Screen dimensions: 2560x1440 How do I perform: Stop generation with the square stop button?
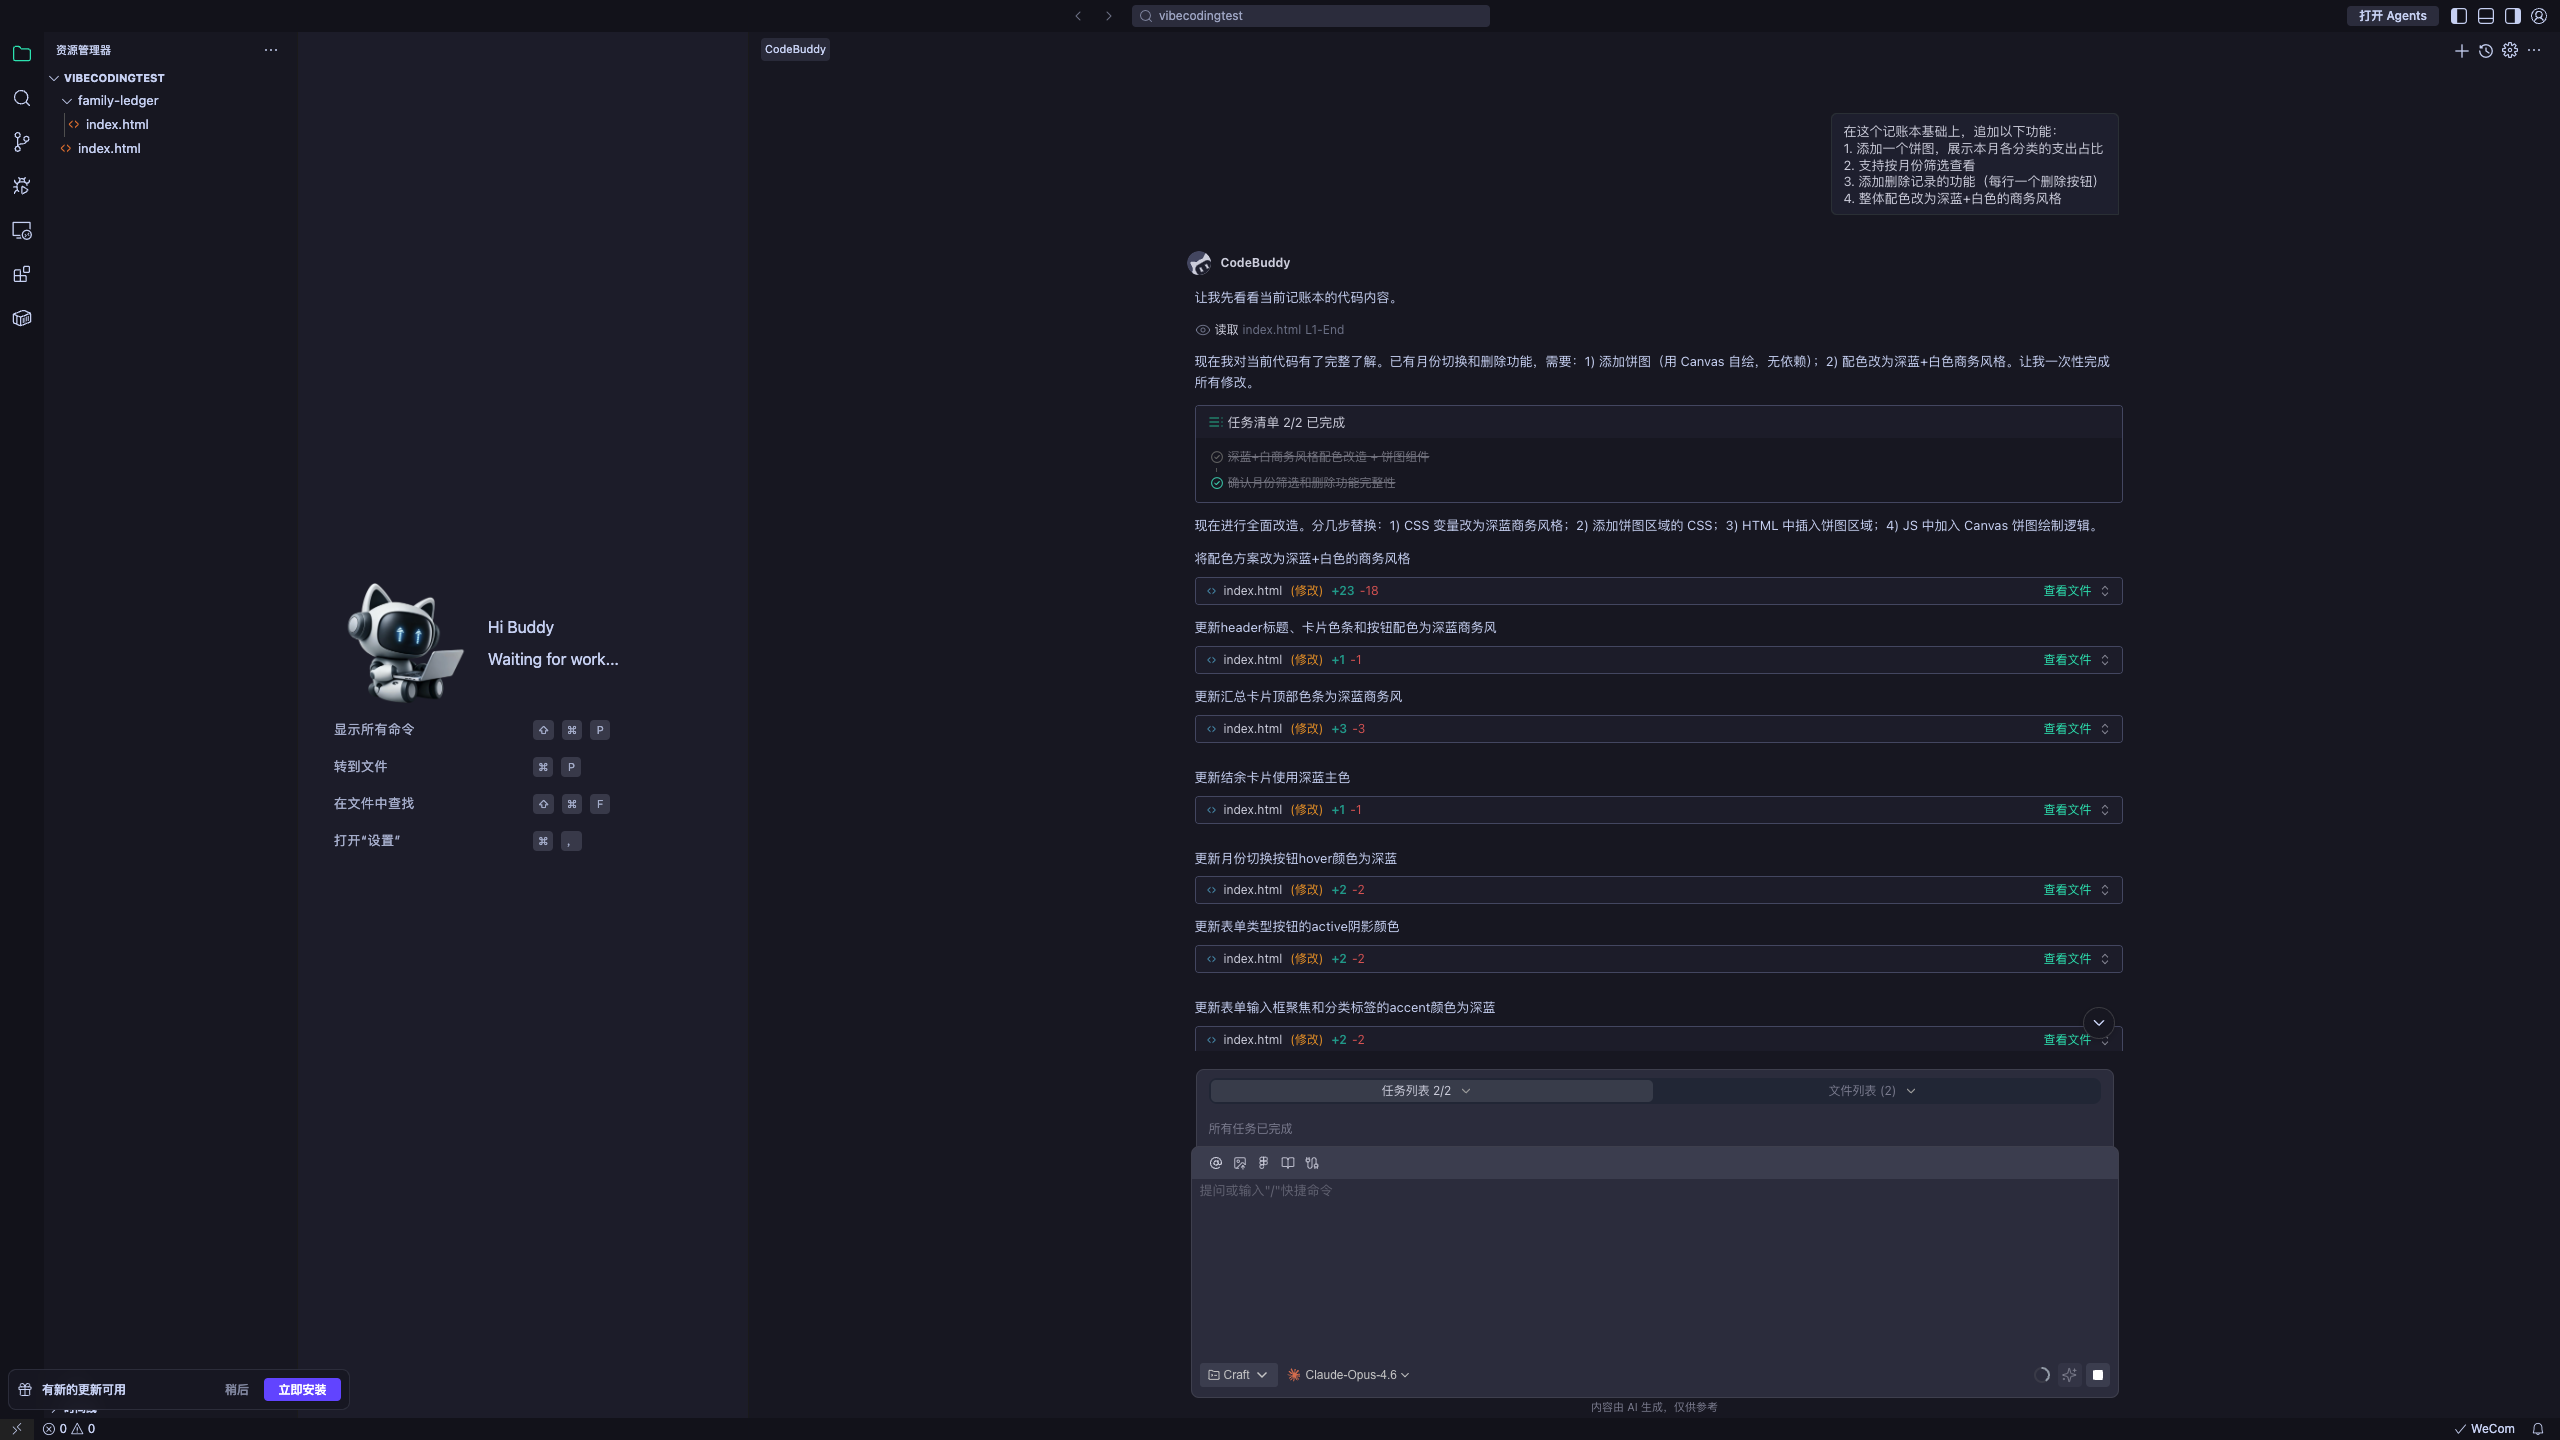pyautogui.click(x=2098, y=1375)
